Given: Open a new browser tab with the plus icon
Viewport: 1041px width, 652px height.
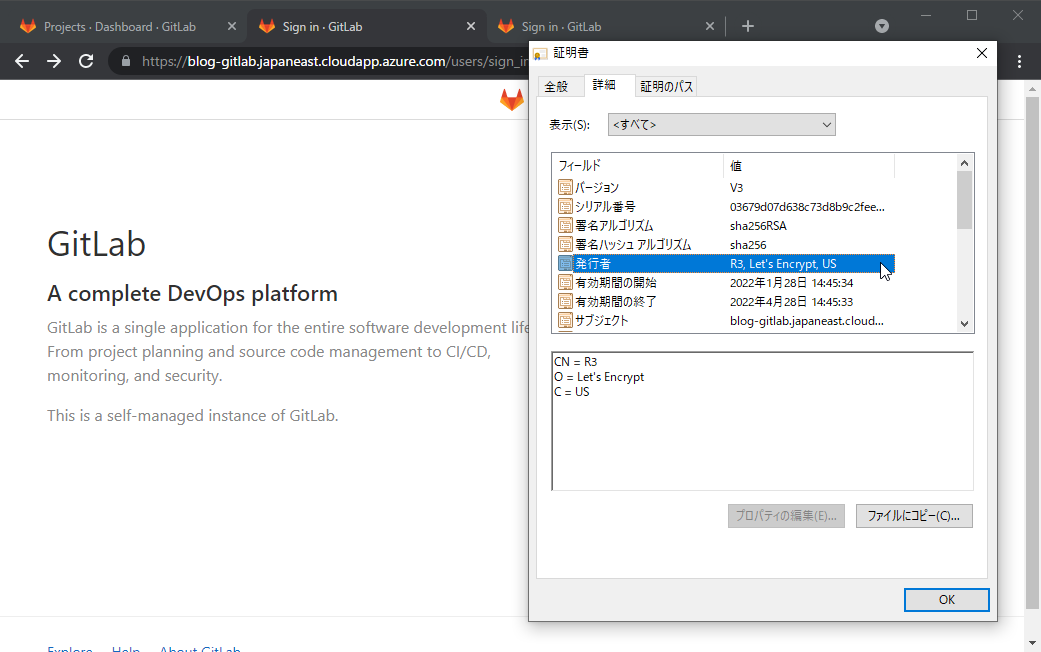Looking at the screenshot, I should (747, 25).
